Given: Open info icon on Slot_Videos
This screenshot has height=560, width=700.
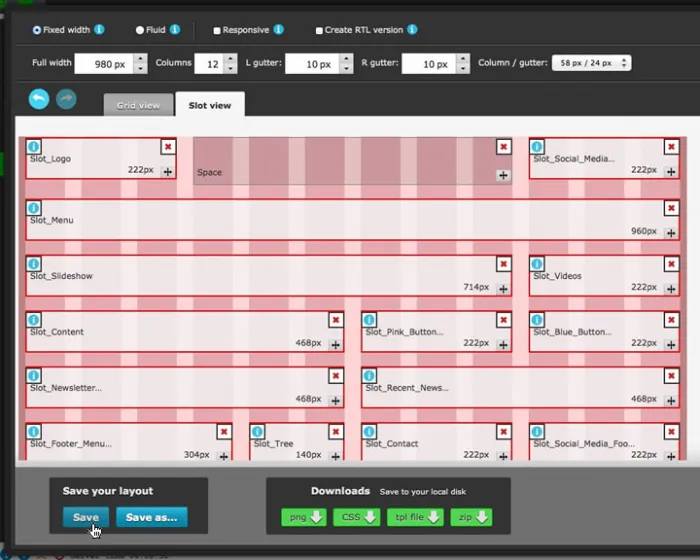Looking at the screenshot, I should click(538, 264).
